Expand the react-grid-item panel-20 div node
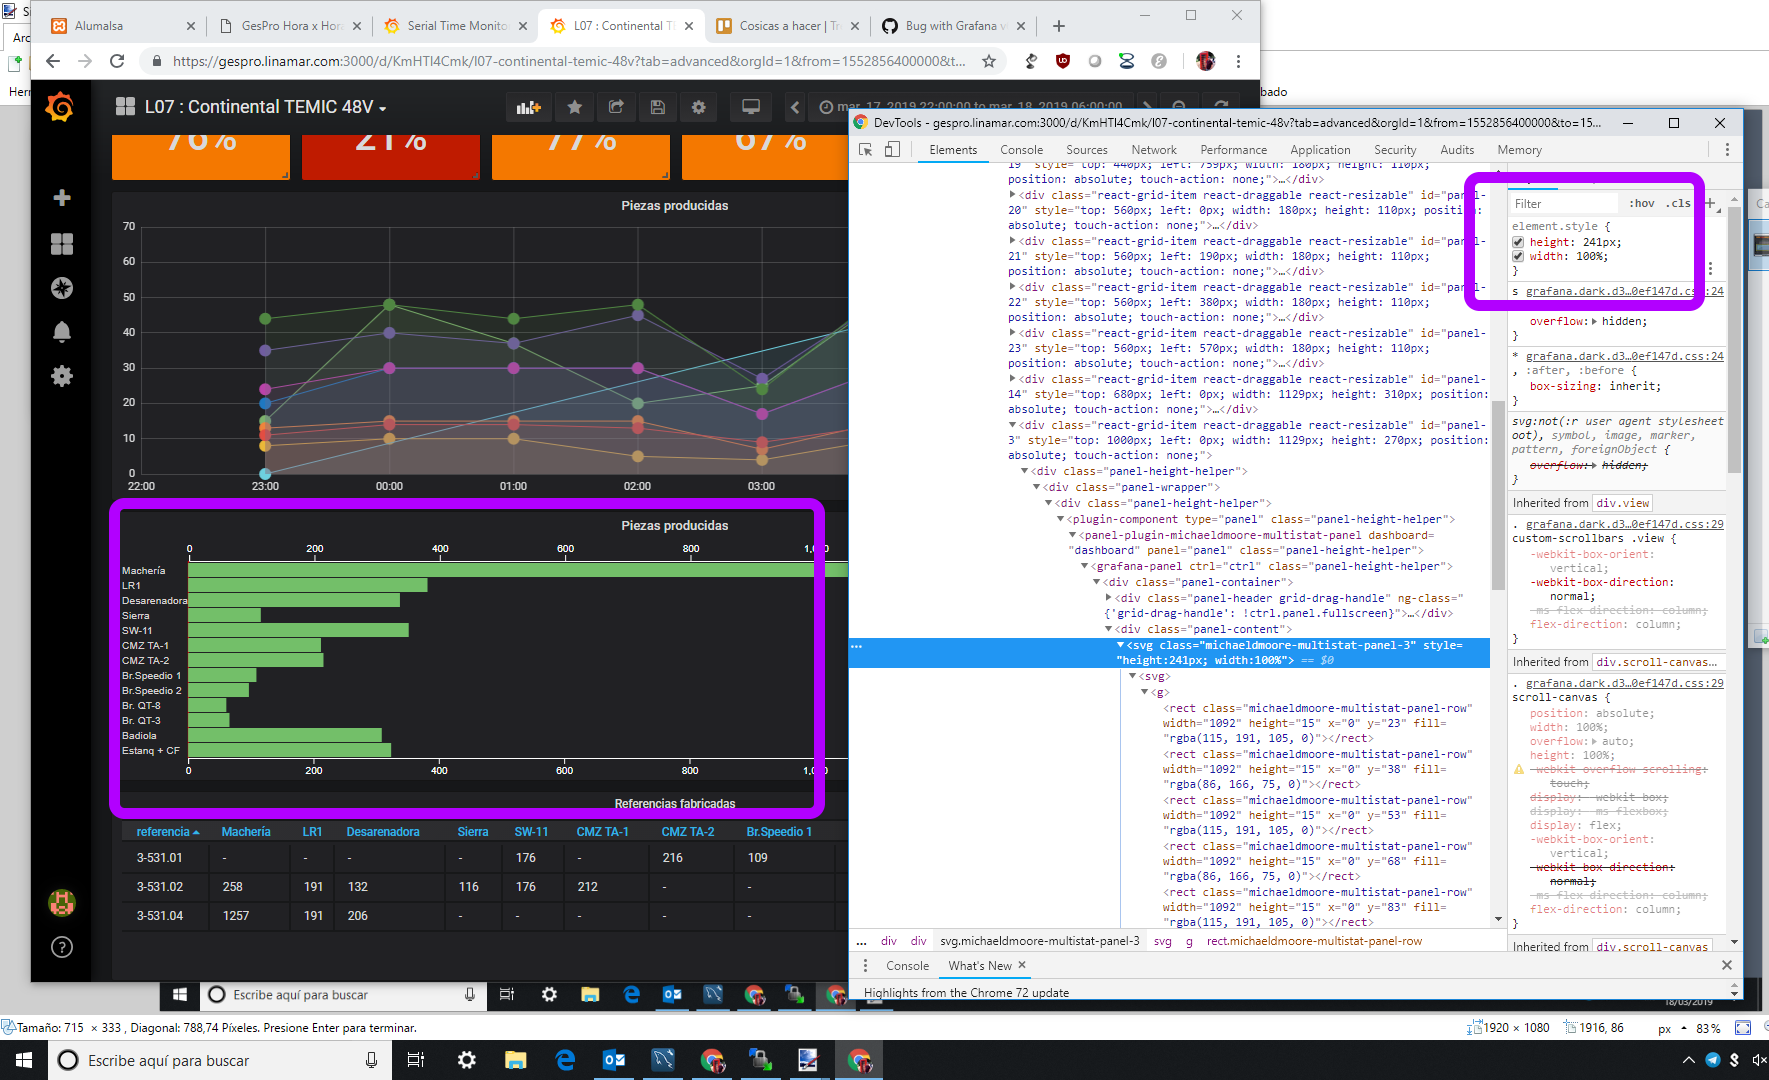Viewport: 1769px width, 1080px height. coord(1013,195)
